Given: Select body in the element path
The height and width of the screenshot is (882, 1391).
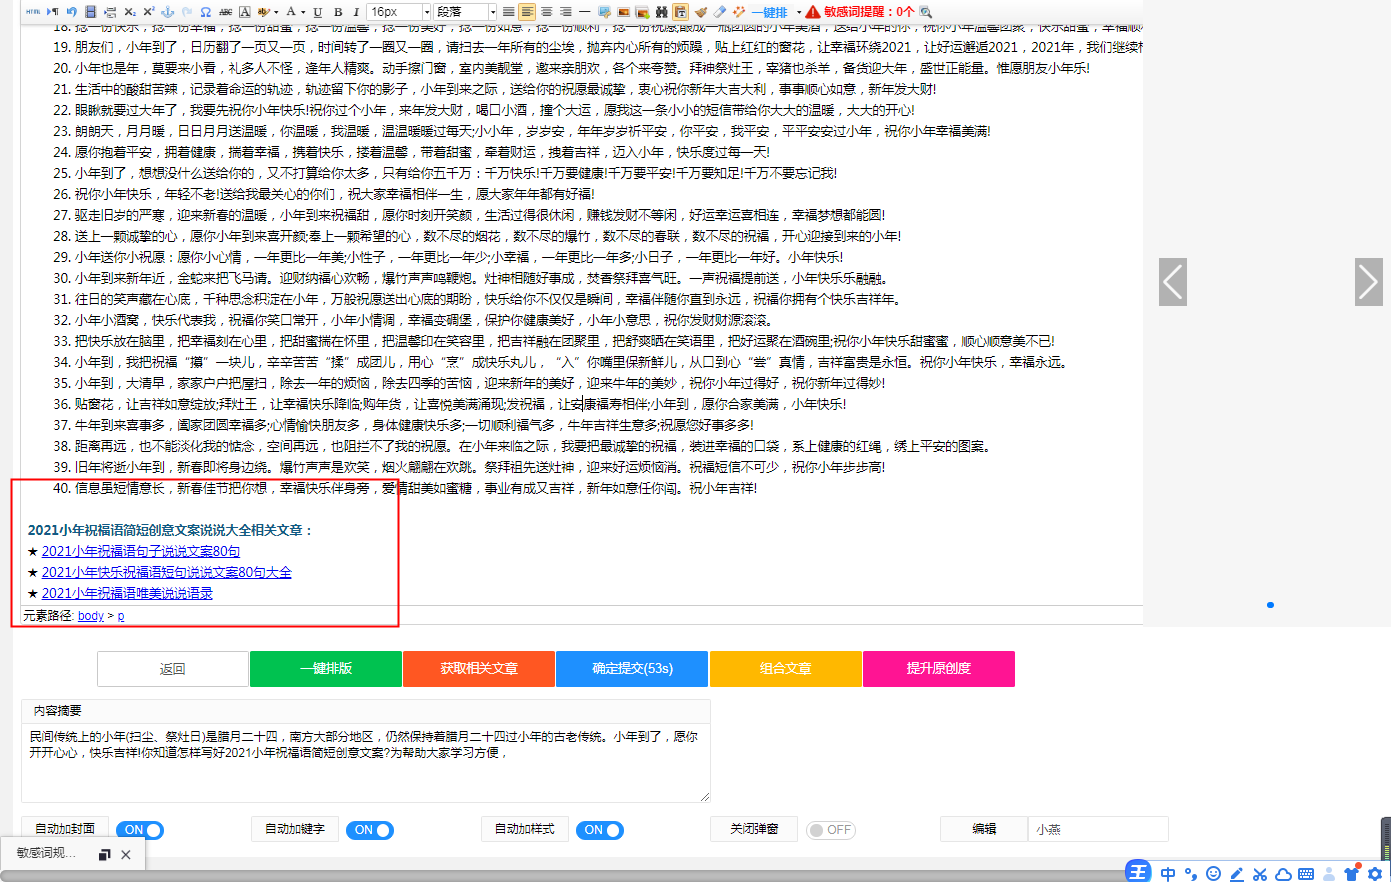Looking at the screenshot, I should pos(91,616).
